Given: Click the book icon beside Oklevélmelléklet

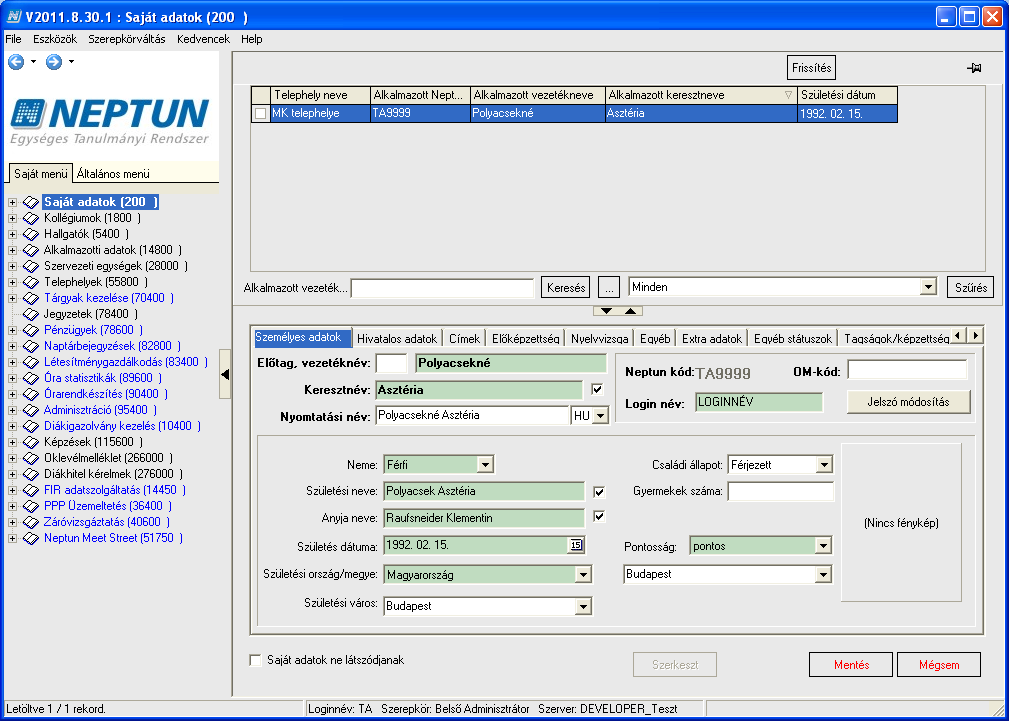Looking at the screenshot, I should click(31, 458).
